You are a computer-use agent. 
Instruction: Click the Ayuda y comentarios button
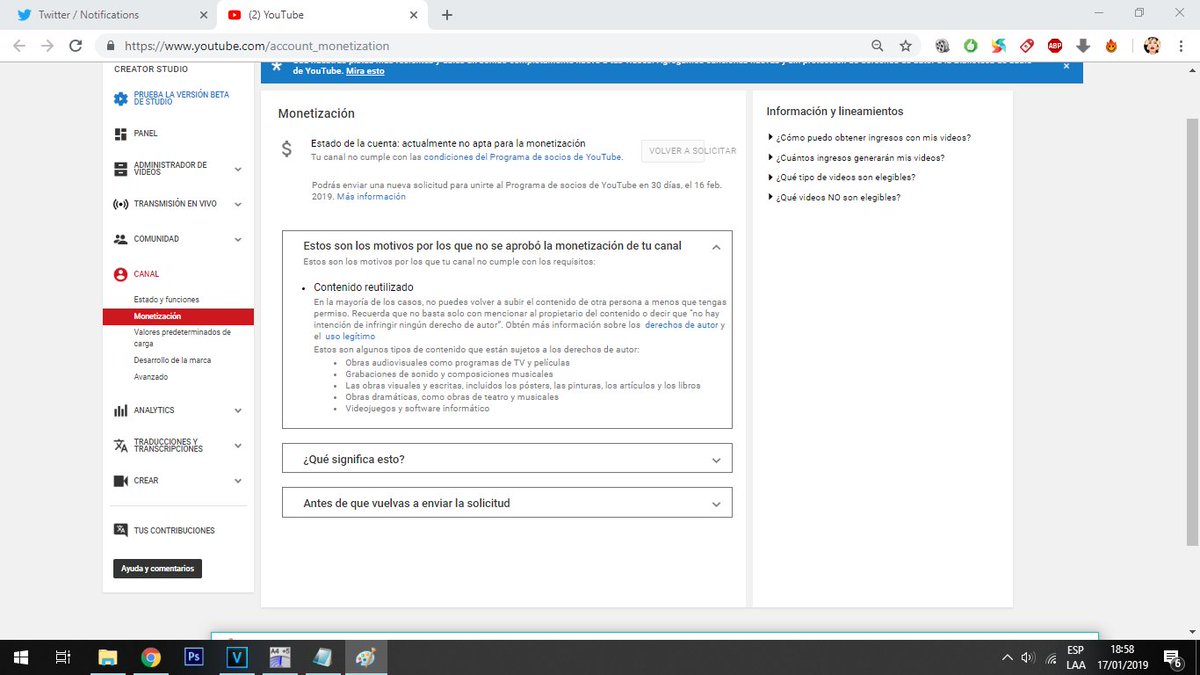[157, 568]
